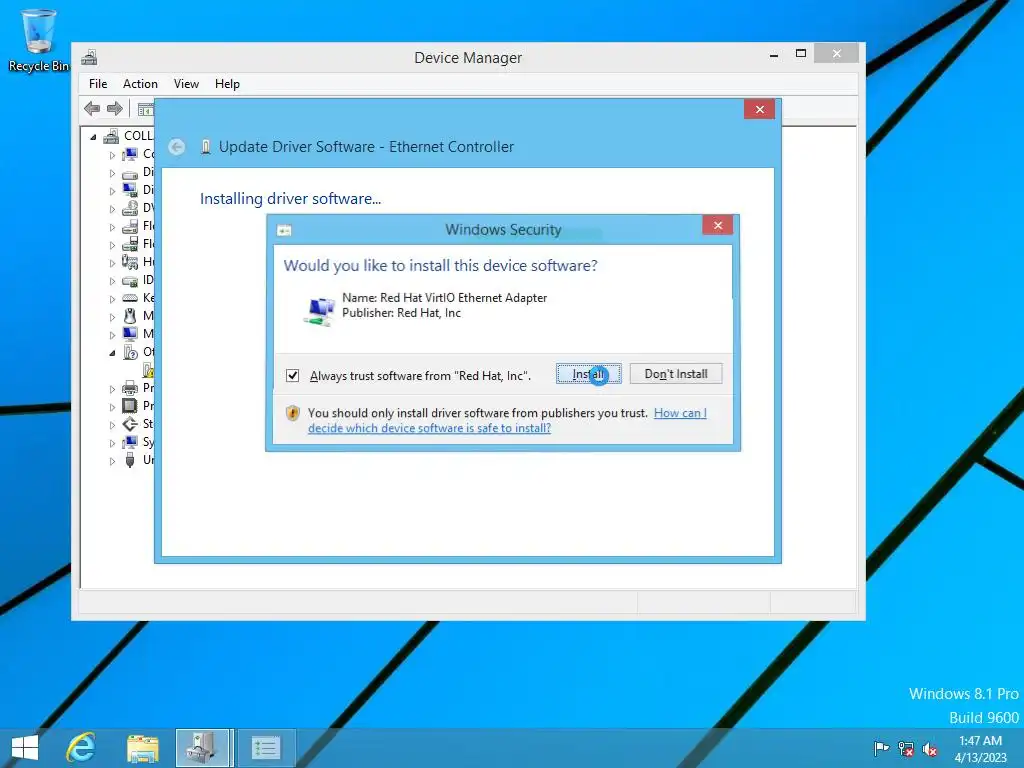Select the IDE controllers category icon

pos(130,280)
